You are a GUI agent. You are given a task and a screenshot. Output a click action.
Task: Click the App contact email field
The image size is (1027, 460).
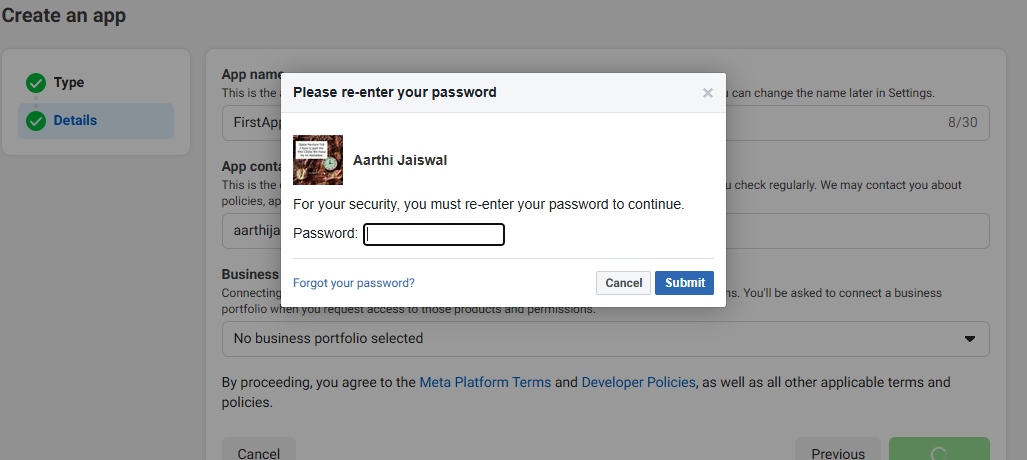tap(850, 231)
